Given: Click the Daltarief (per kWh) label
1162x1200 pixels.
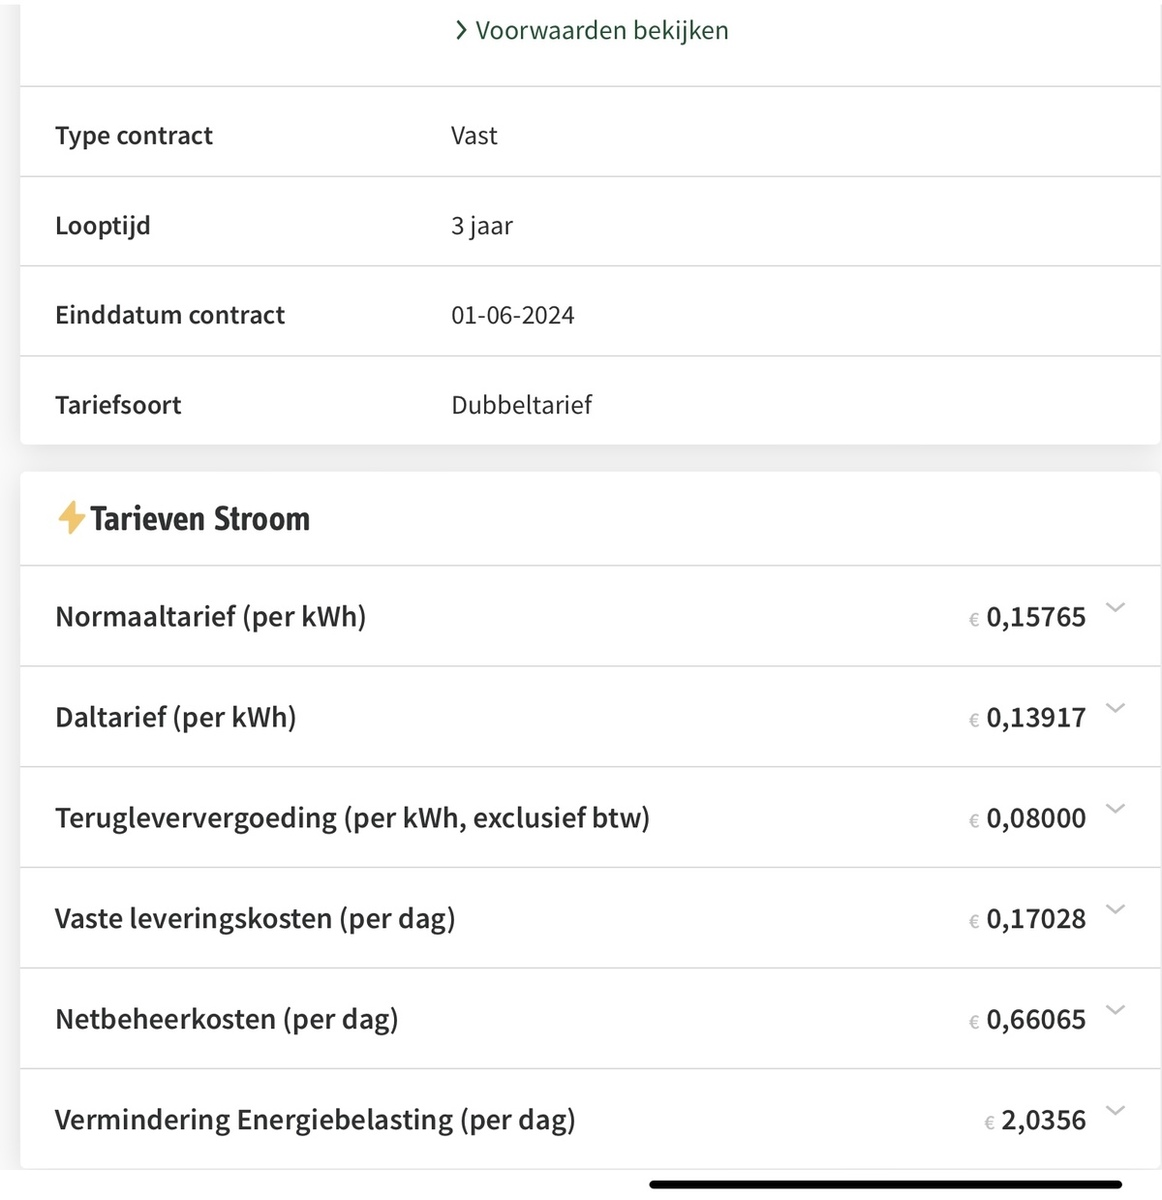Looking at the screenshot, I should point(175,718).
